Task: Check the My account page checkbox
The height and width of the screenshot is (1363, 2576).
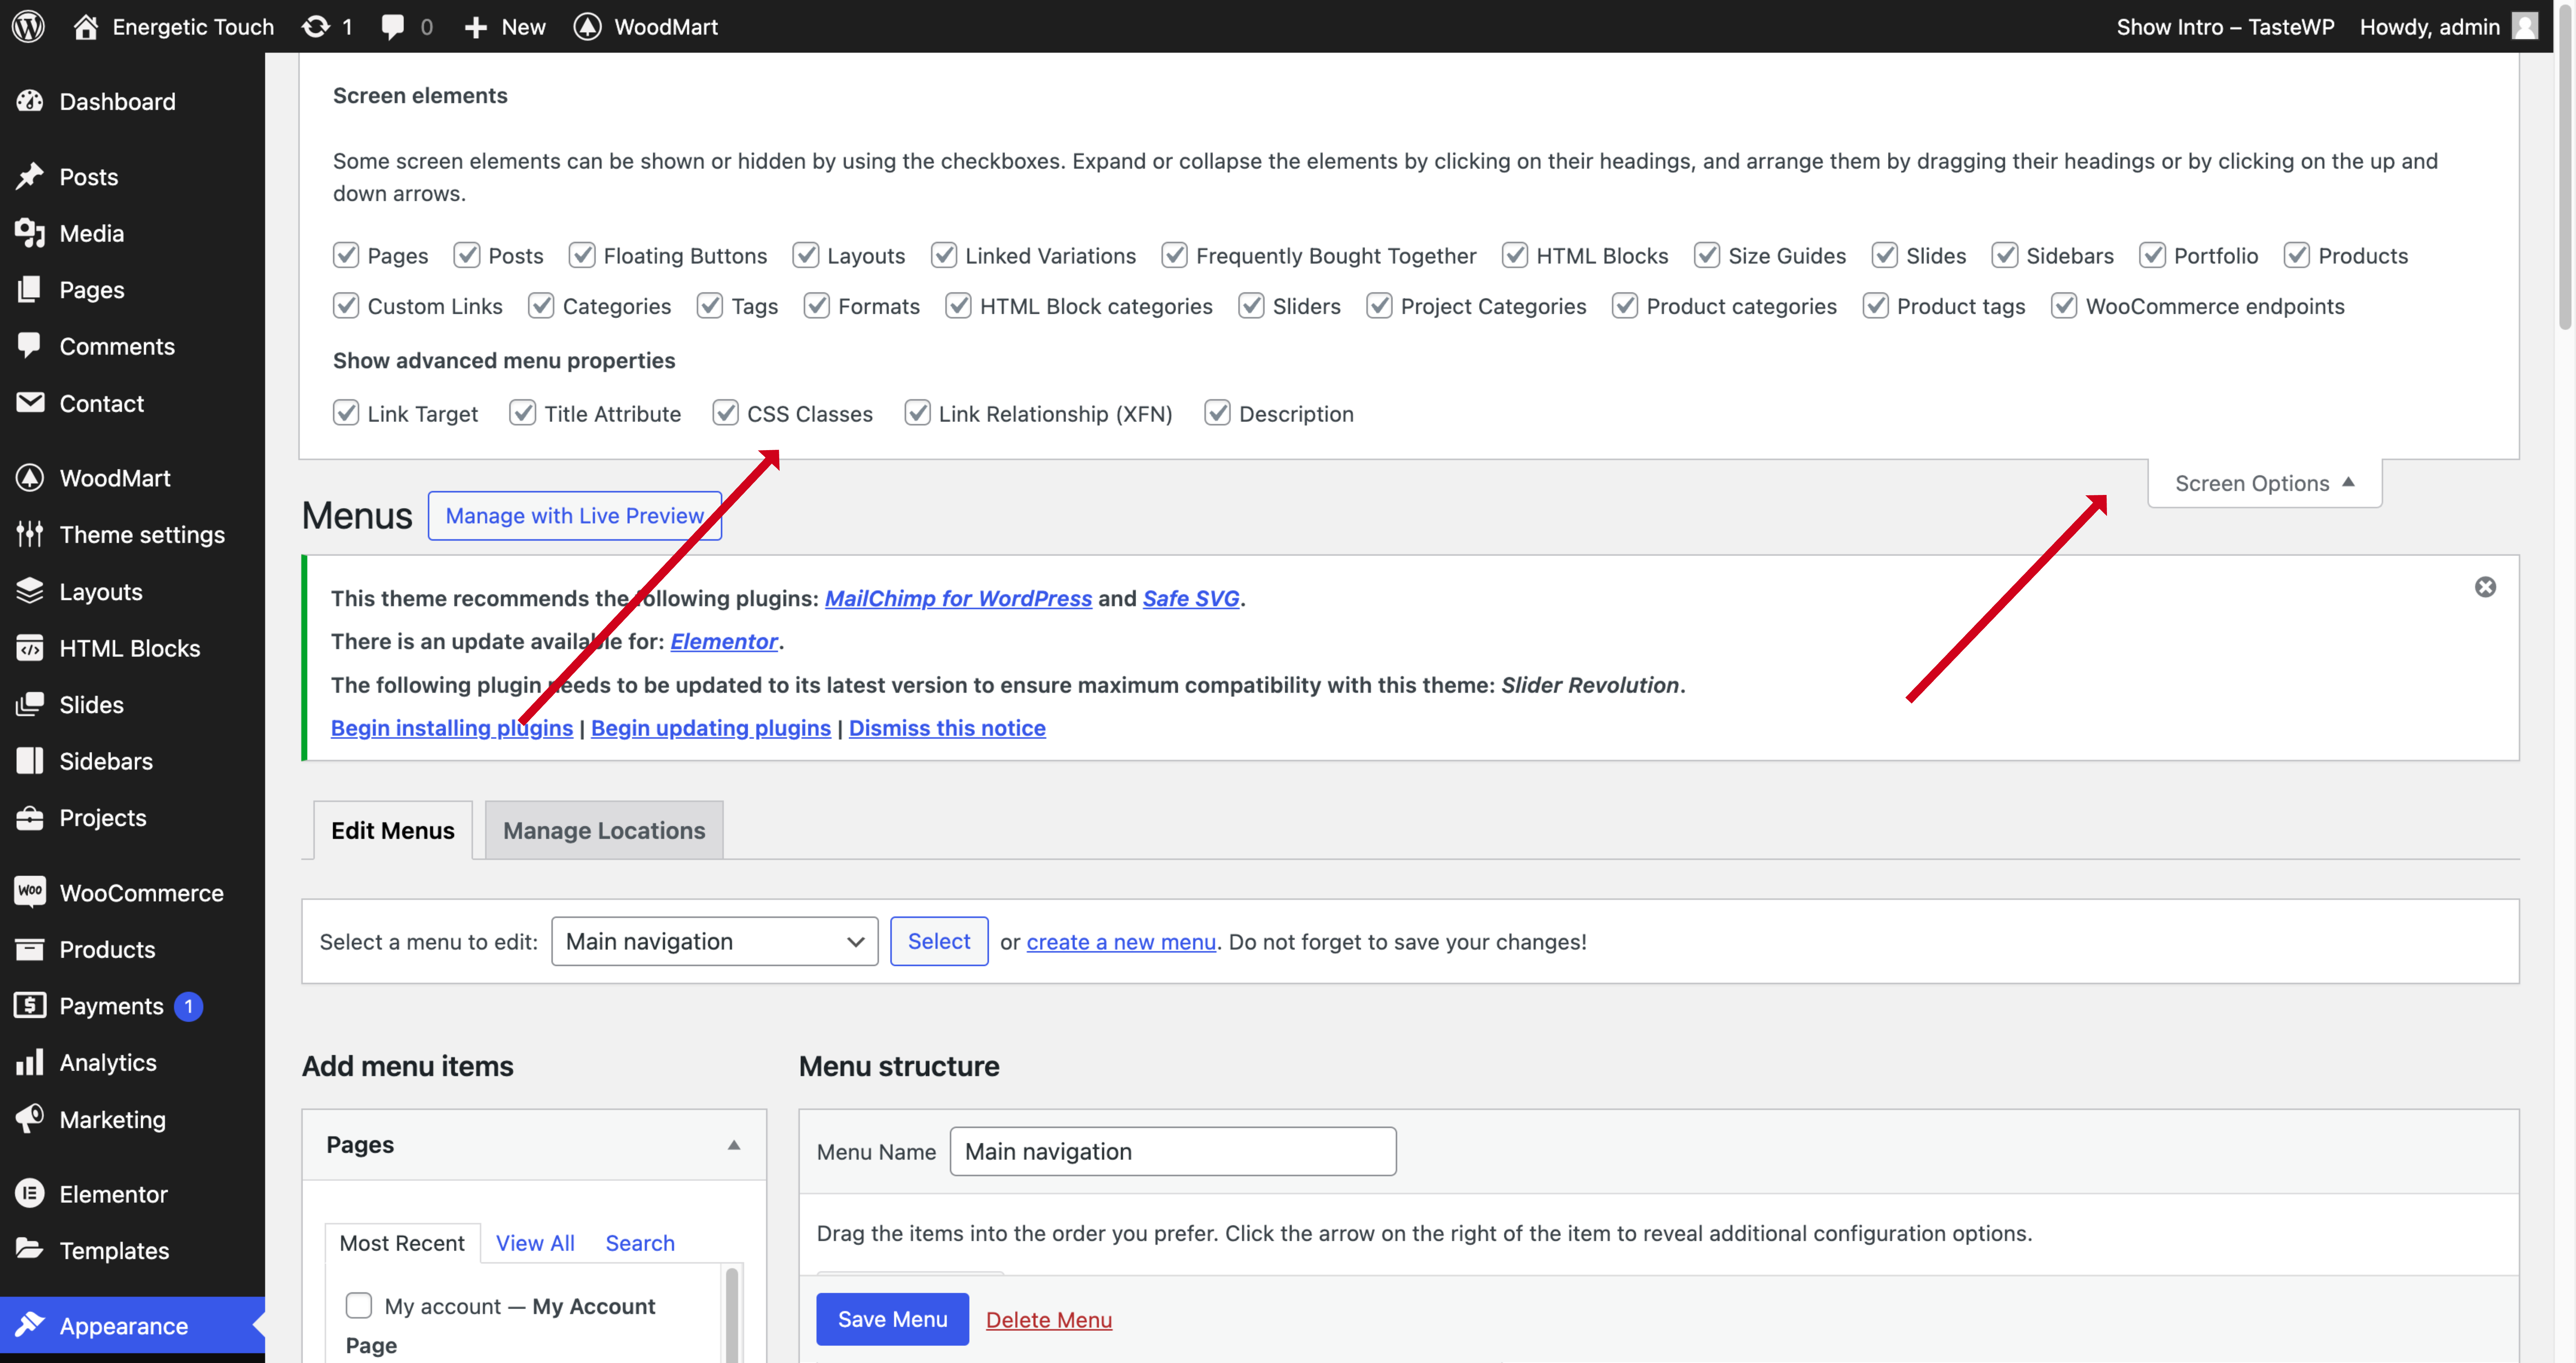Action: (359, 1305)
